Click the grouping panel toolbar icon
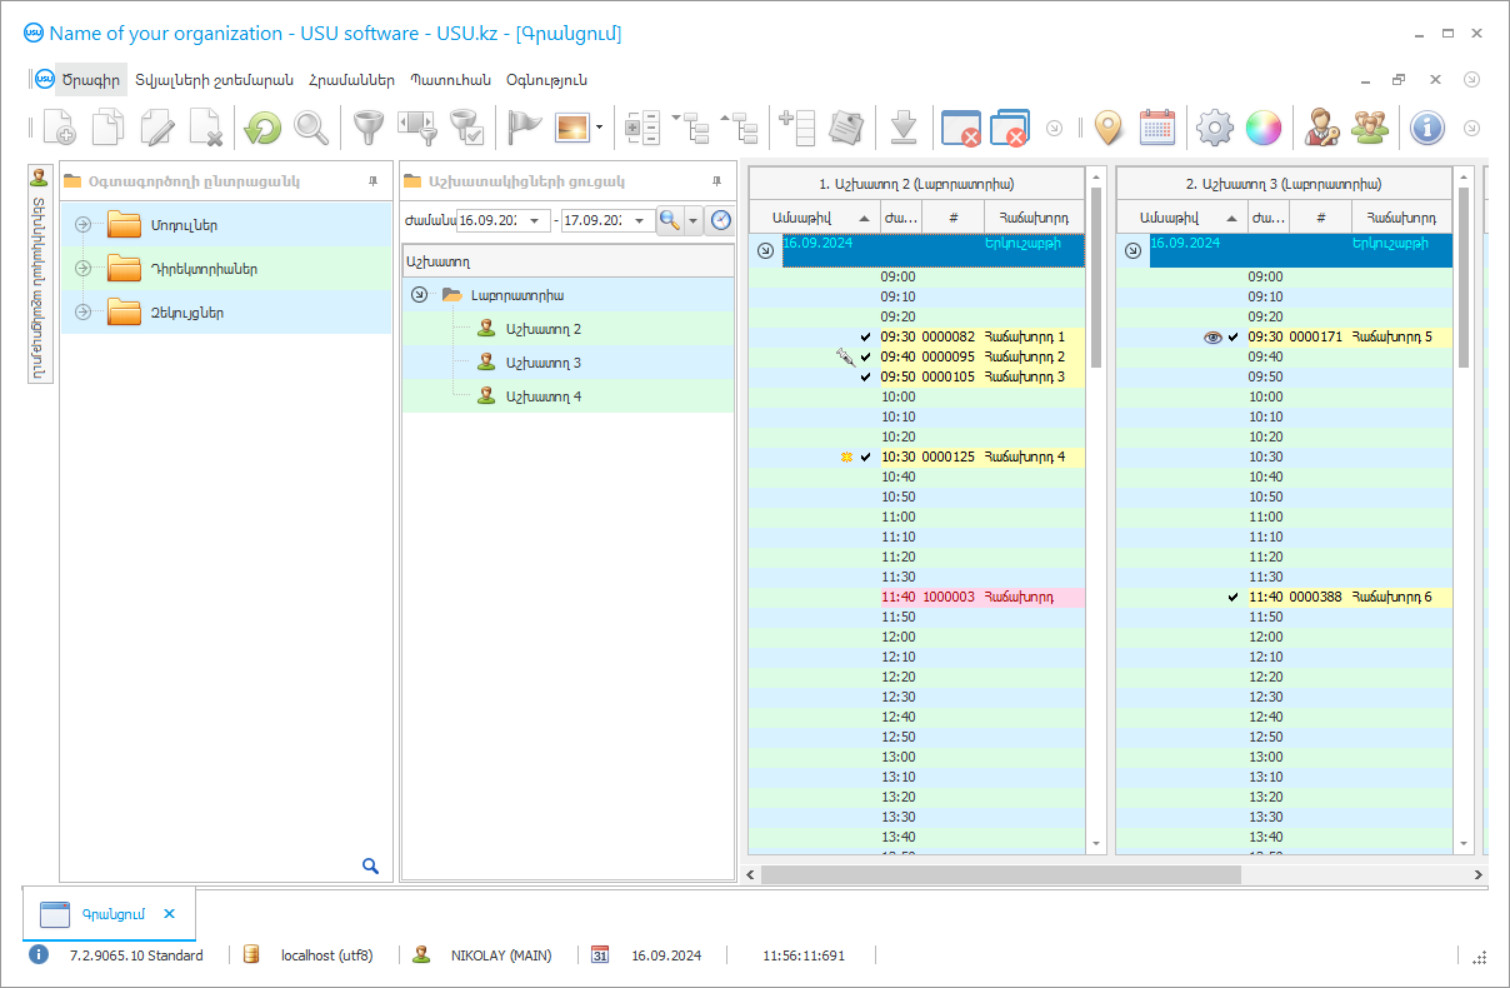This screenshot has width=1510, height=988. (642, 128)
